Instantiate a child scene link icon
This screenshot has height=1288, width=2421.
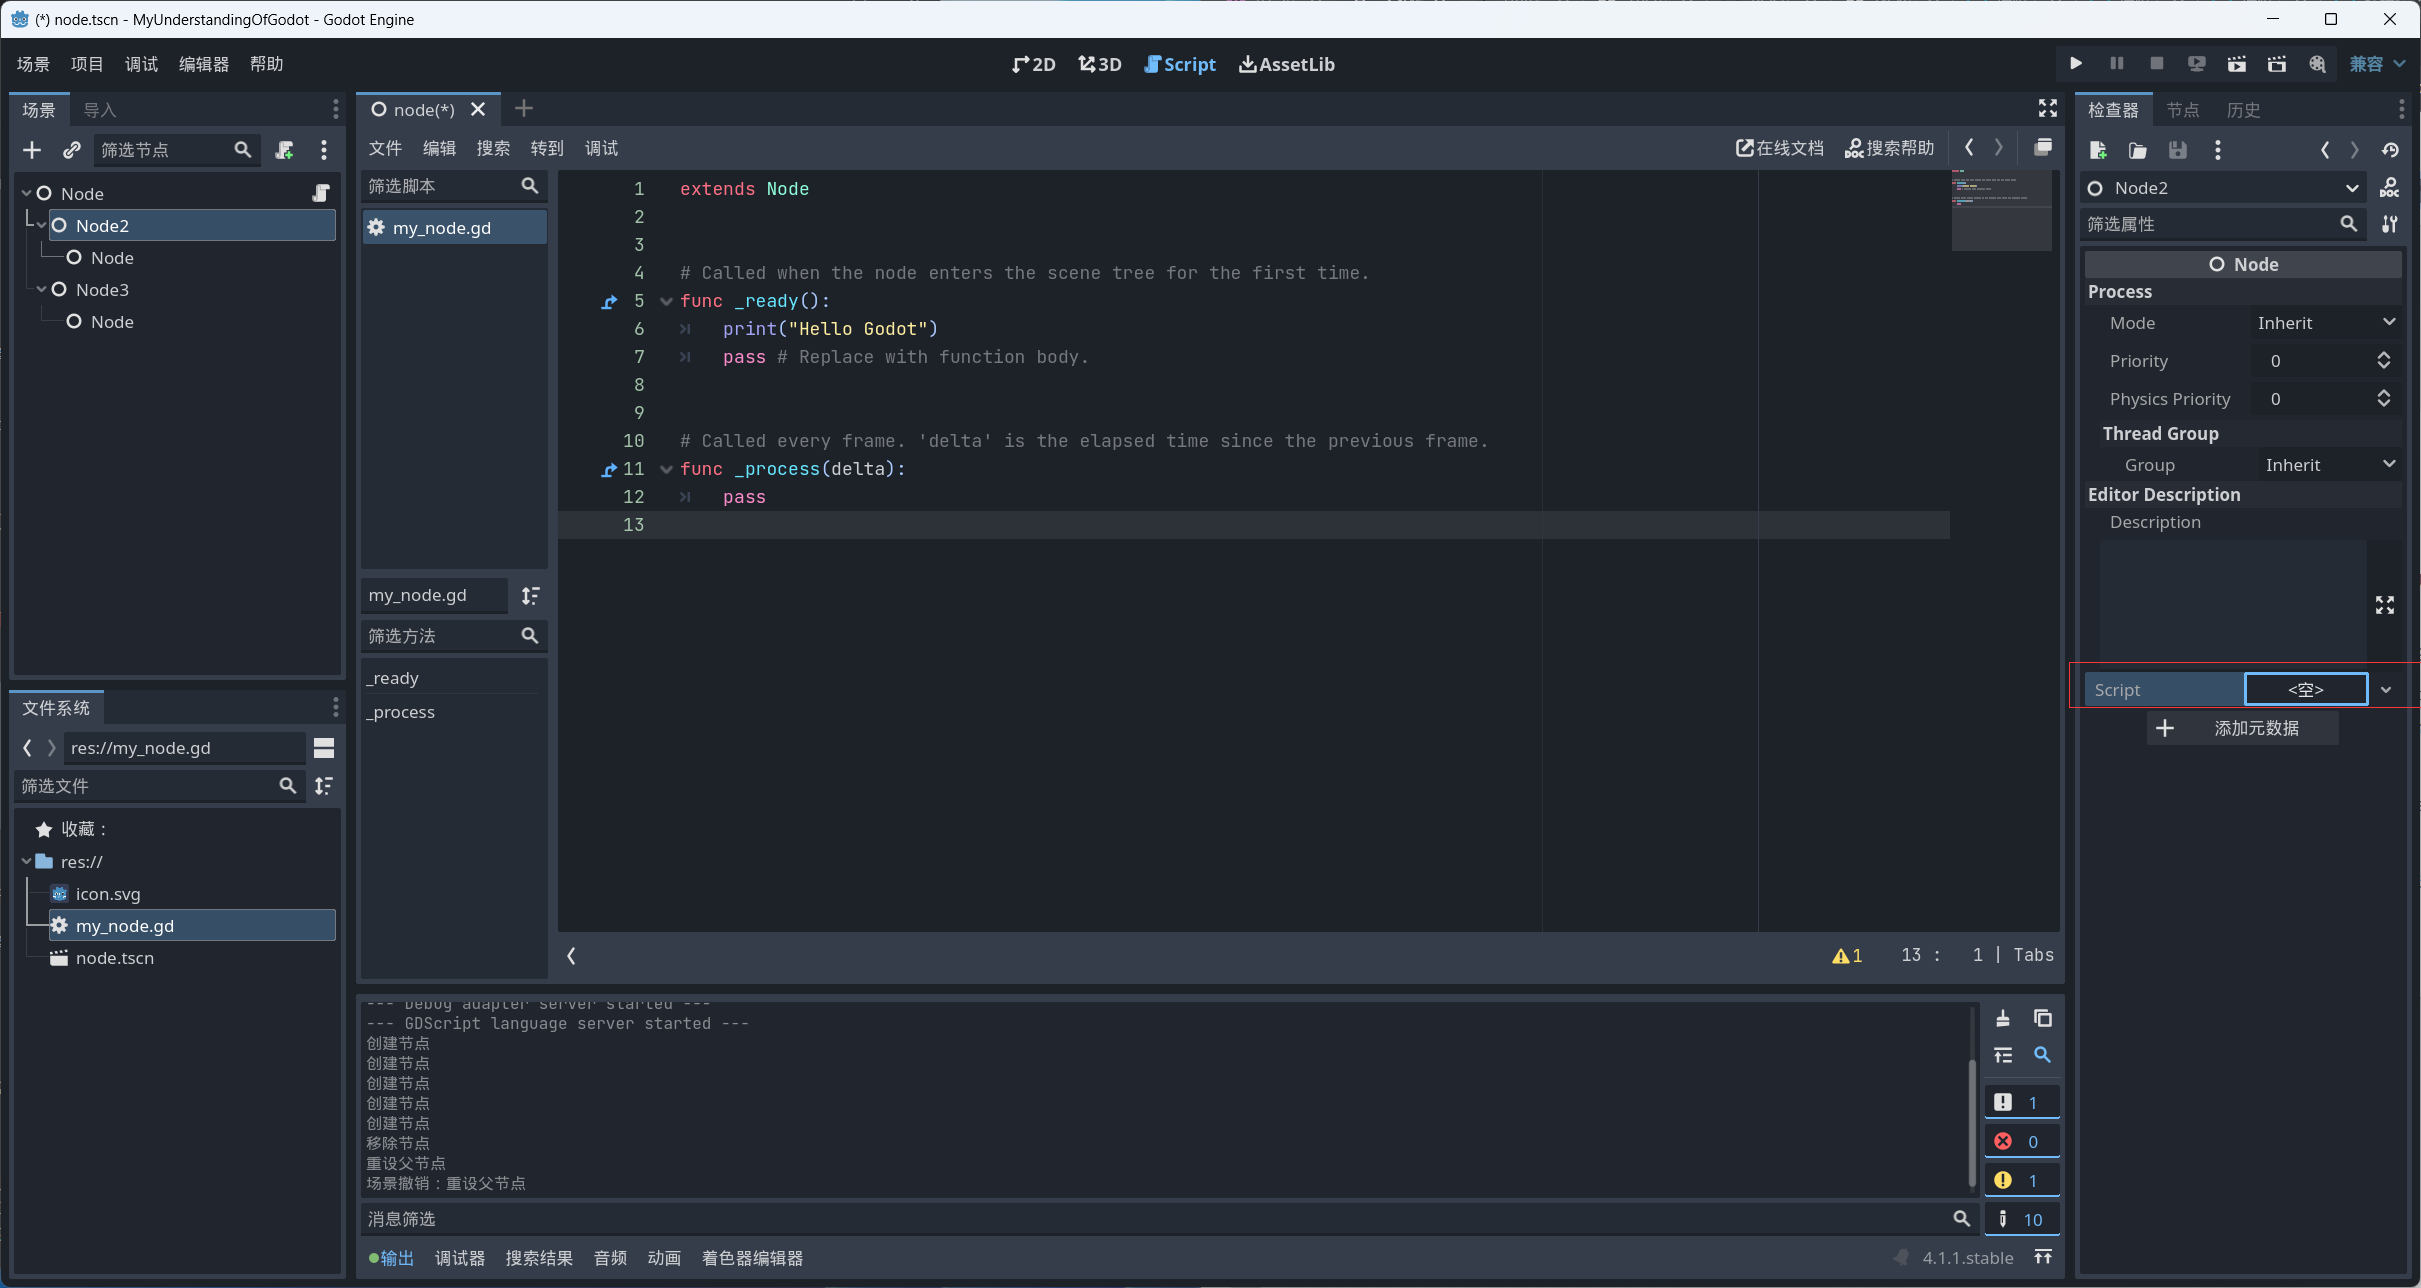click(x=72, y=150)
